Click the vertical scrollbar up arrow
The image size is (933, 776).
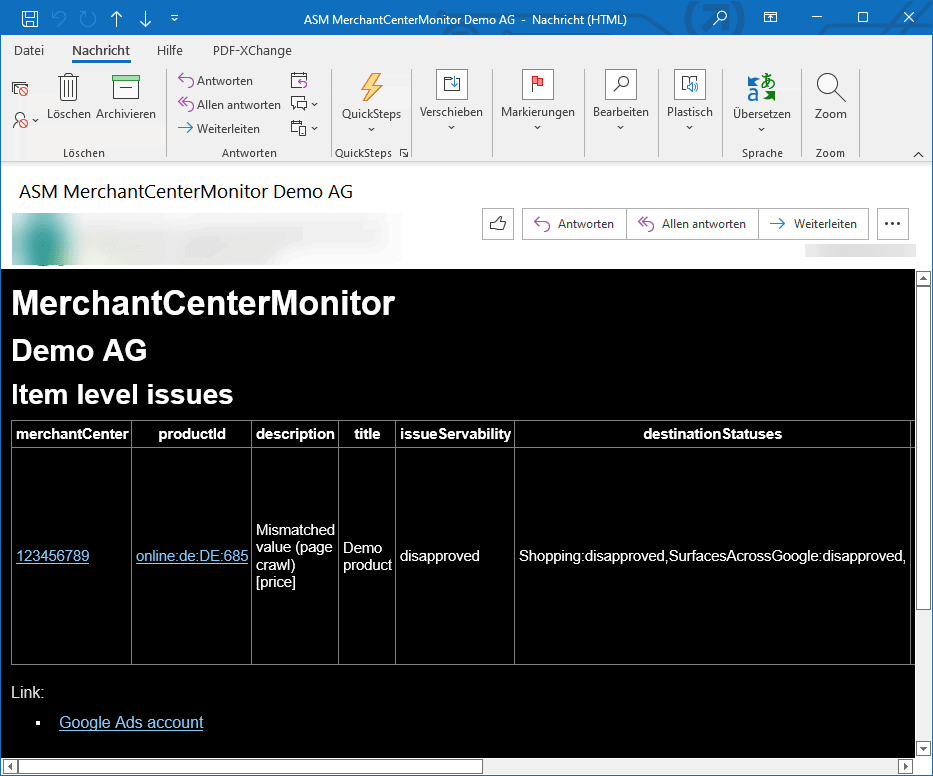pyautogui.click(x=923, y=278)
